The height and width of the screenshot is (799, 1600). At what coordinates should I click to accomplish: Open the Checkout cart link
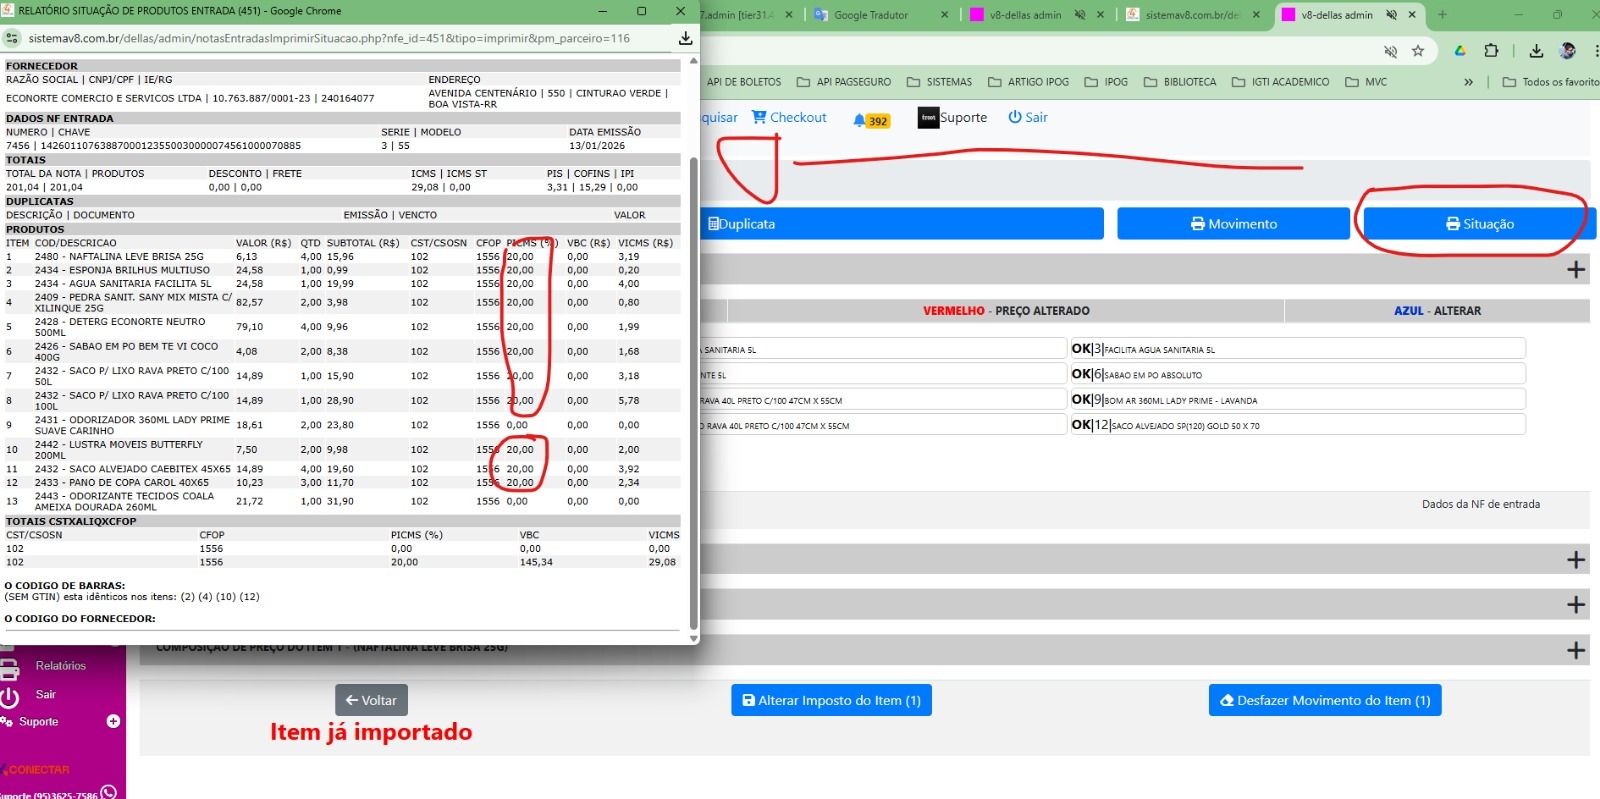coord(789,117)
